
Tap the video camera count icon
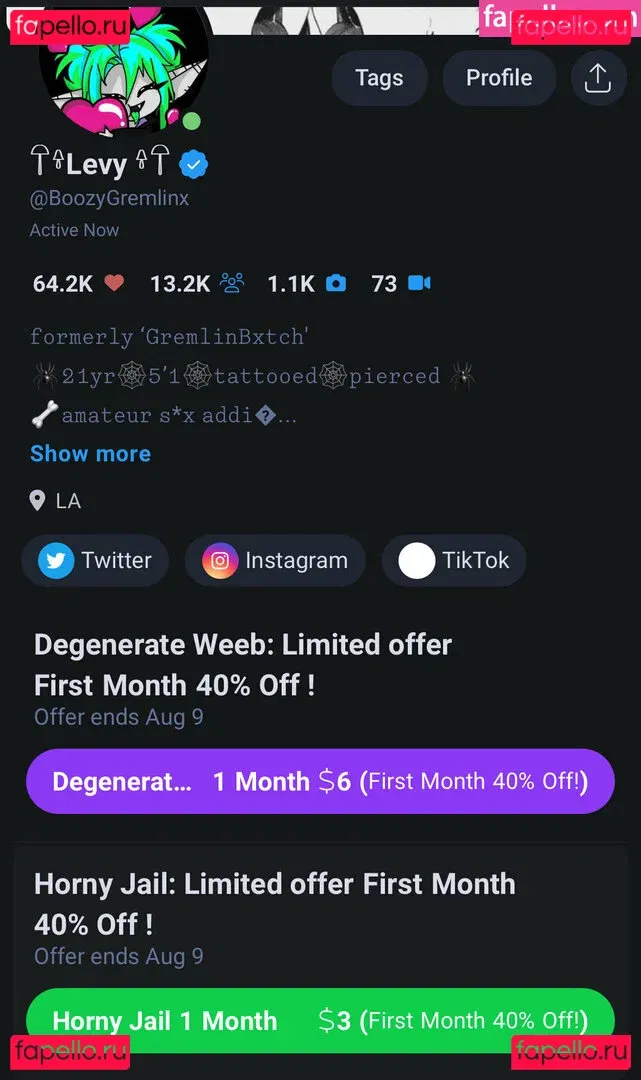[419, 284]
